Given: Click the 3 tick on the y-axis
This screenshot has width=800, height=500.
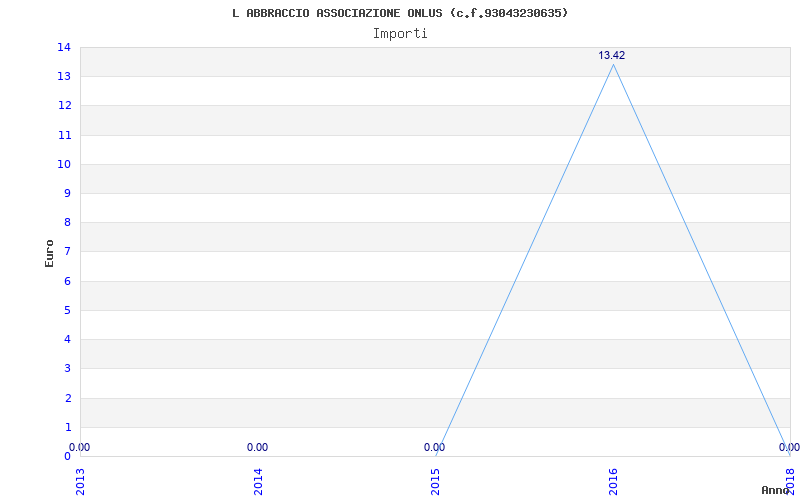Looking at the screenshot, I should (68, 368).
